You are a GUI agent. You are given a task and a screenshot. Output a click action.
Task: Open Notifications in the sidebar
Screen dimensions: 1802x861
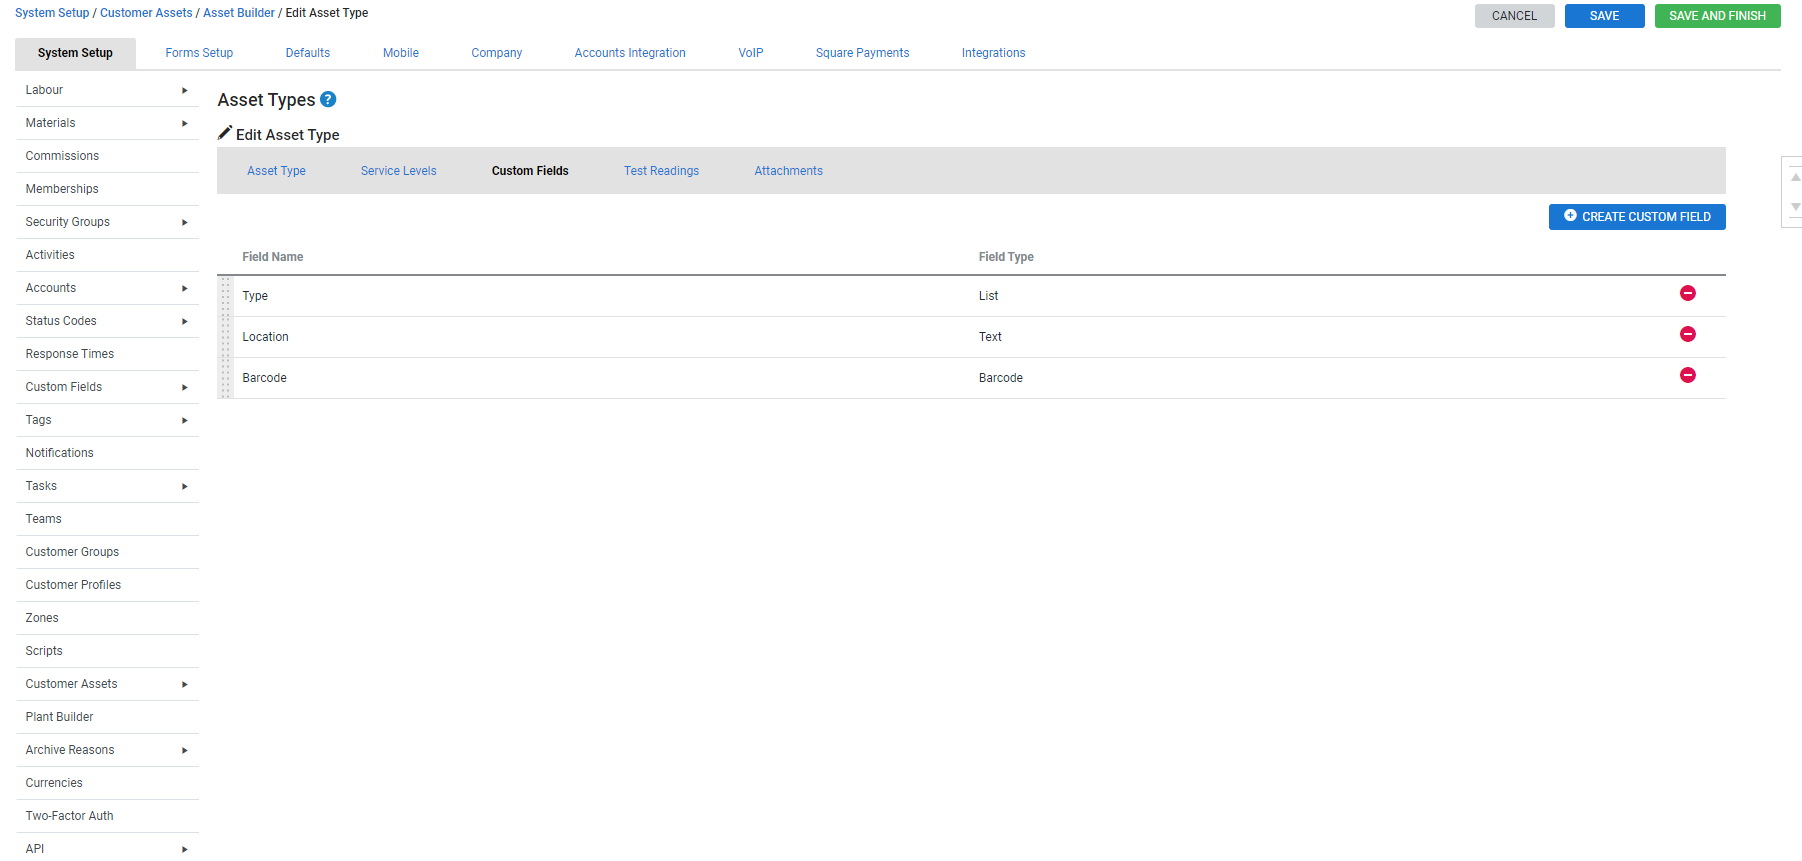pos(60,453)
